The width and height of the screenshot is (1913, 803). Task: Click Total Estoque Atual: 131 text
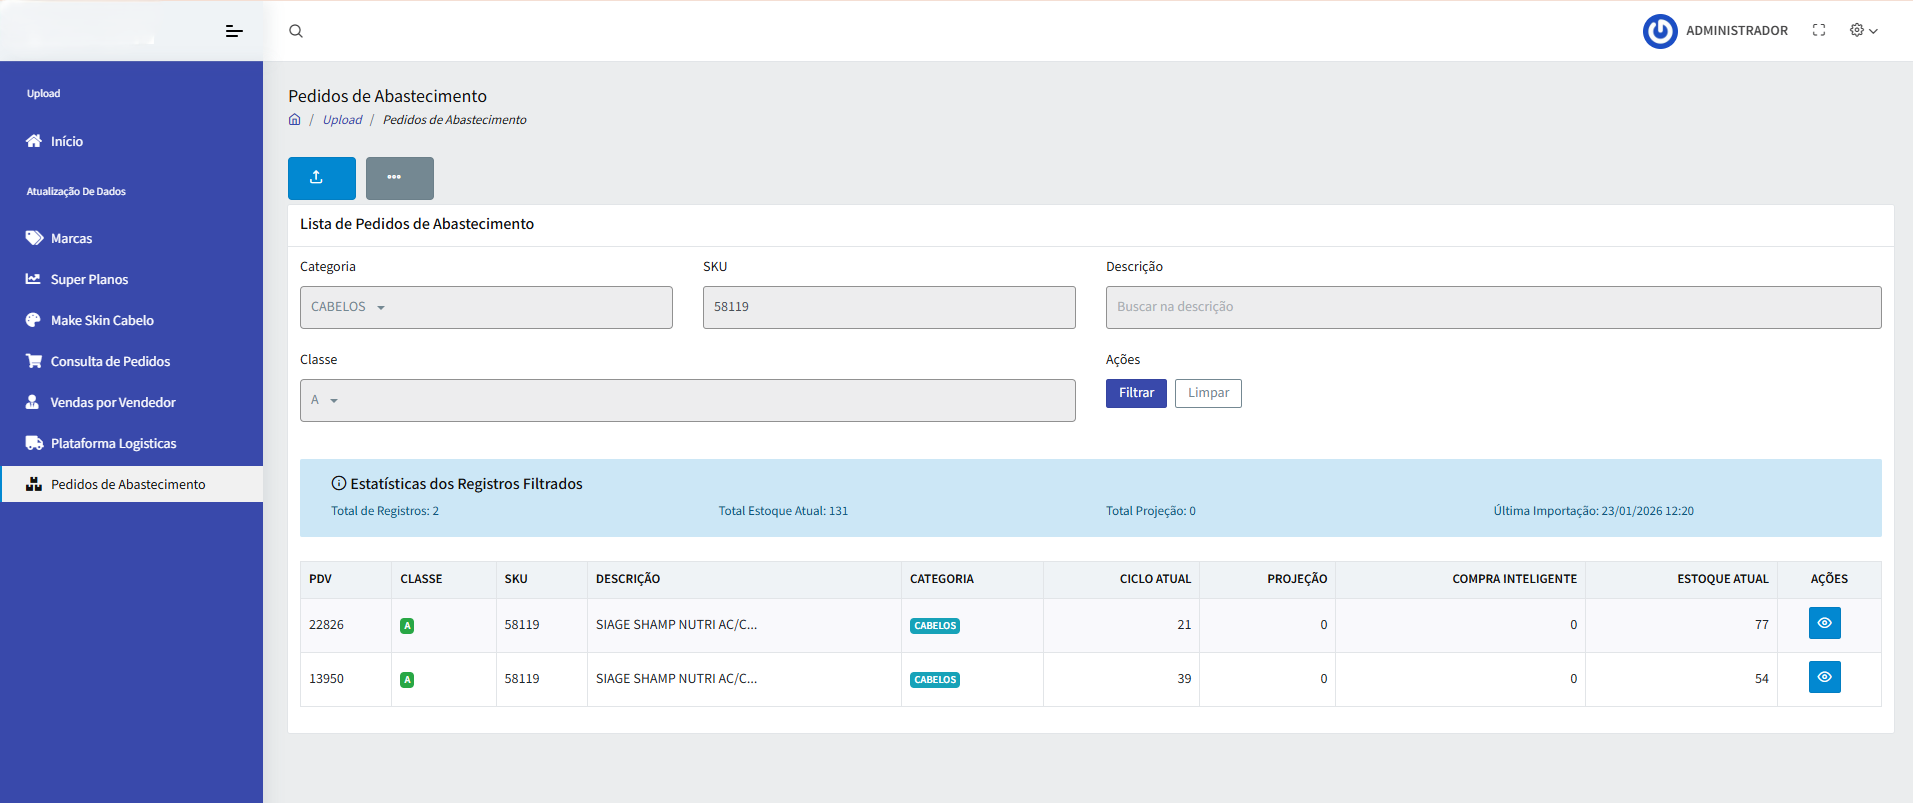click(783, 511)
